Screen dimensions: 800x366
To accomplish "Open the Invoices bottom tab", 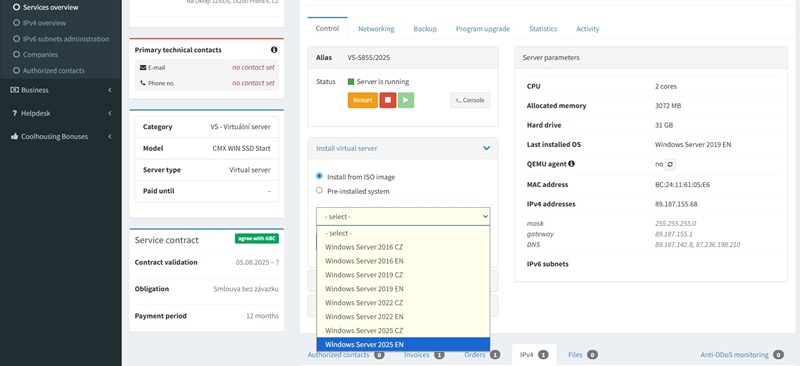I will click(424, 355).
